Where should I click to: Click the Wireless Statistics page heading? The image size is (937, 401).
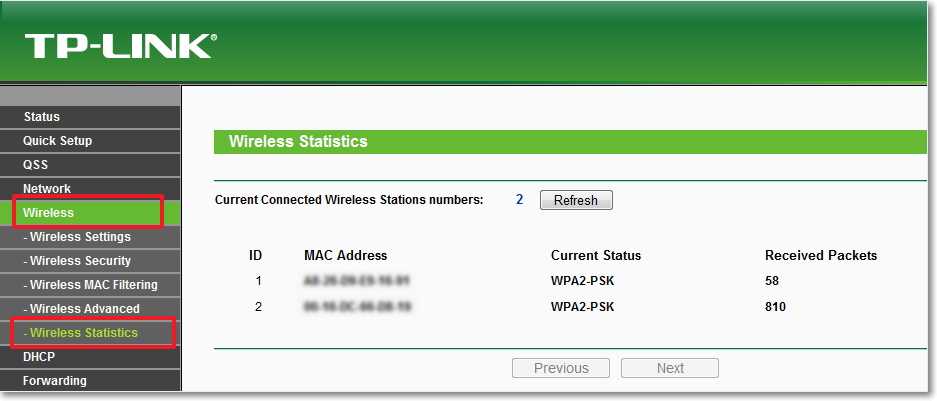298,142
